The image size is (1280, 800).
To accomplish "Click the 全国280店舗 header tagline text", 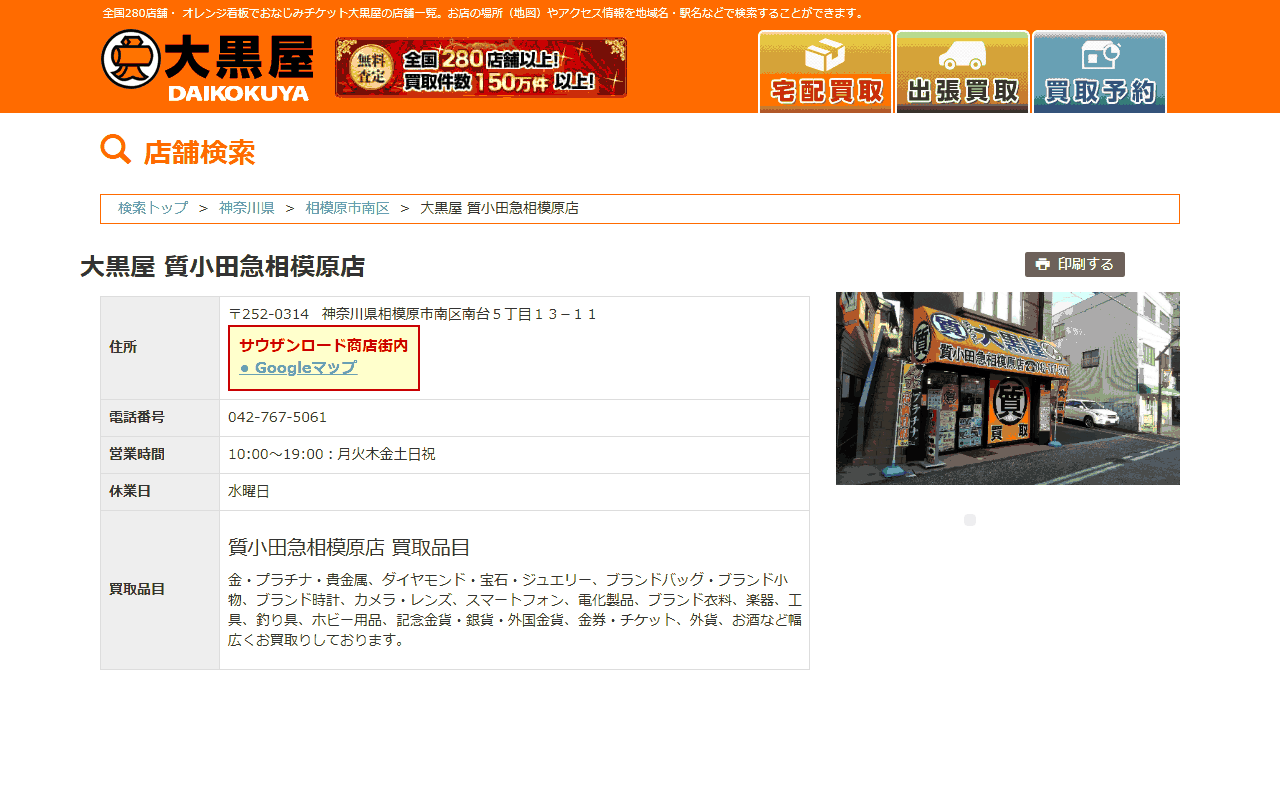I will pyautogui.click(x=484, y=13).
